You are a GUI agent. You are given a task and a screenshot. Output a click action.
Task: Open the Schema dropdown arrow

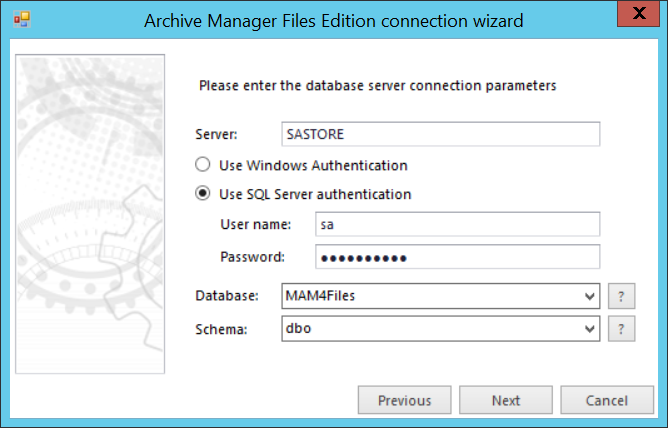tap(589, 328)
